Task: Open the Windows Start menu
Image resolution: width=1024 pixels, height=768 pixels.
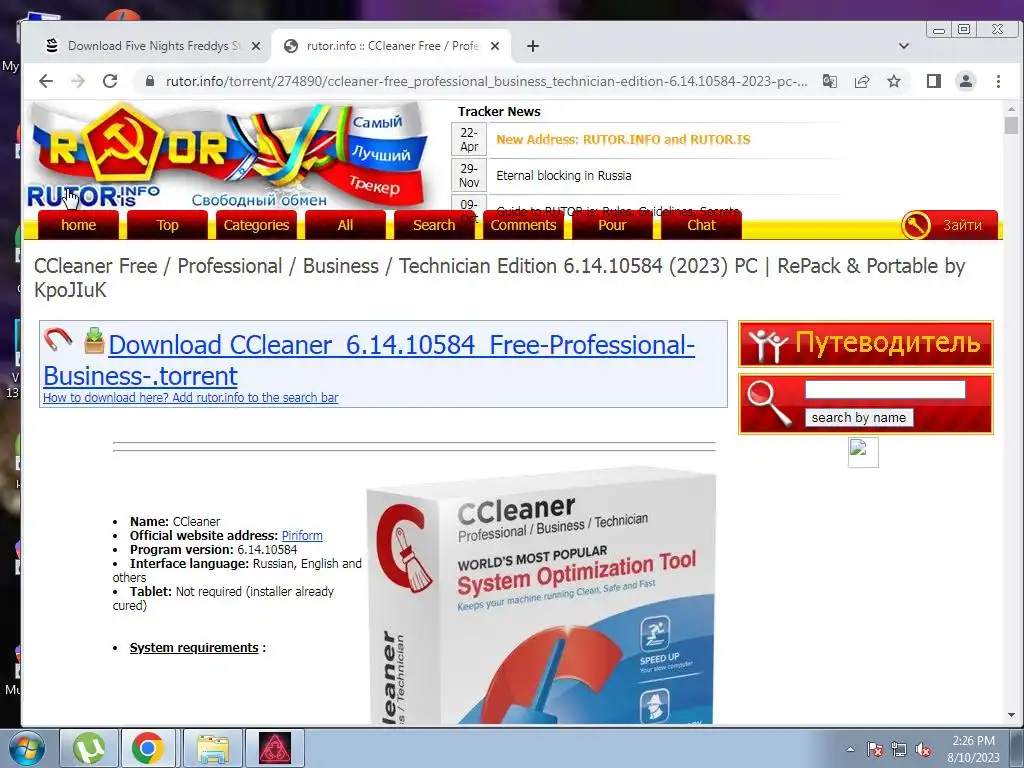Action: tap(27, 748)
